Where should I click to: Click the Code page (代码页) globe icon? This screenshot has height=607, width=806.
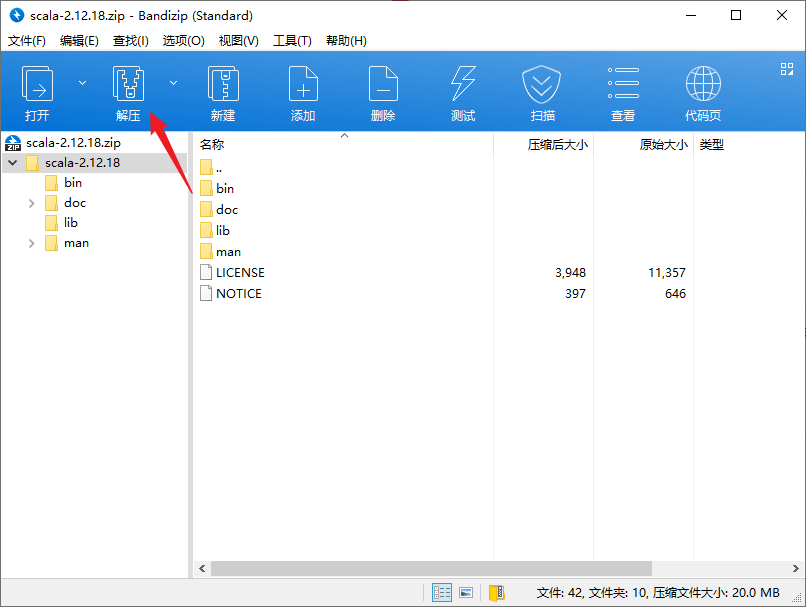(x=703, y=93)
